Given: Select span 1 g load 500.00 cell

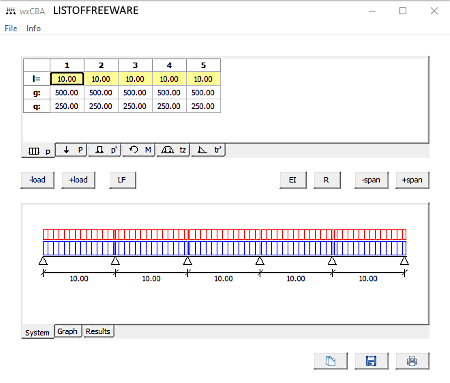Looking at the screenshot, I should click(x=67, y=93).
